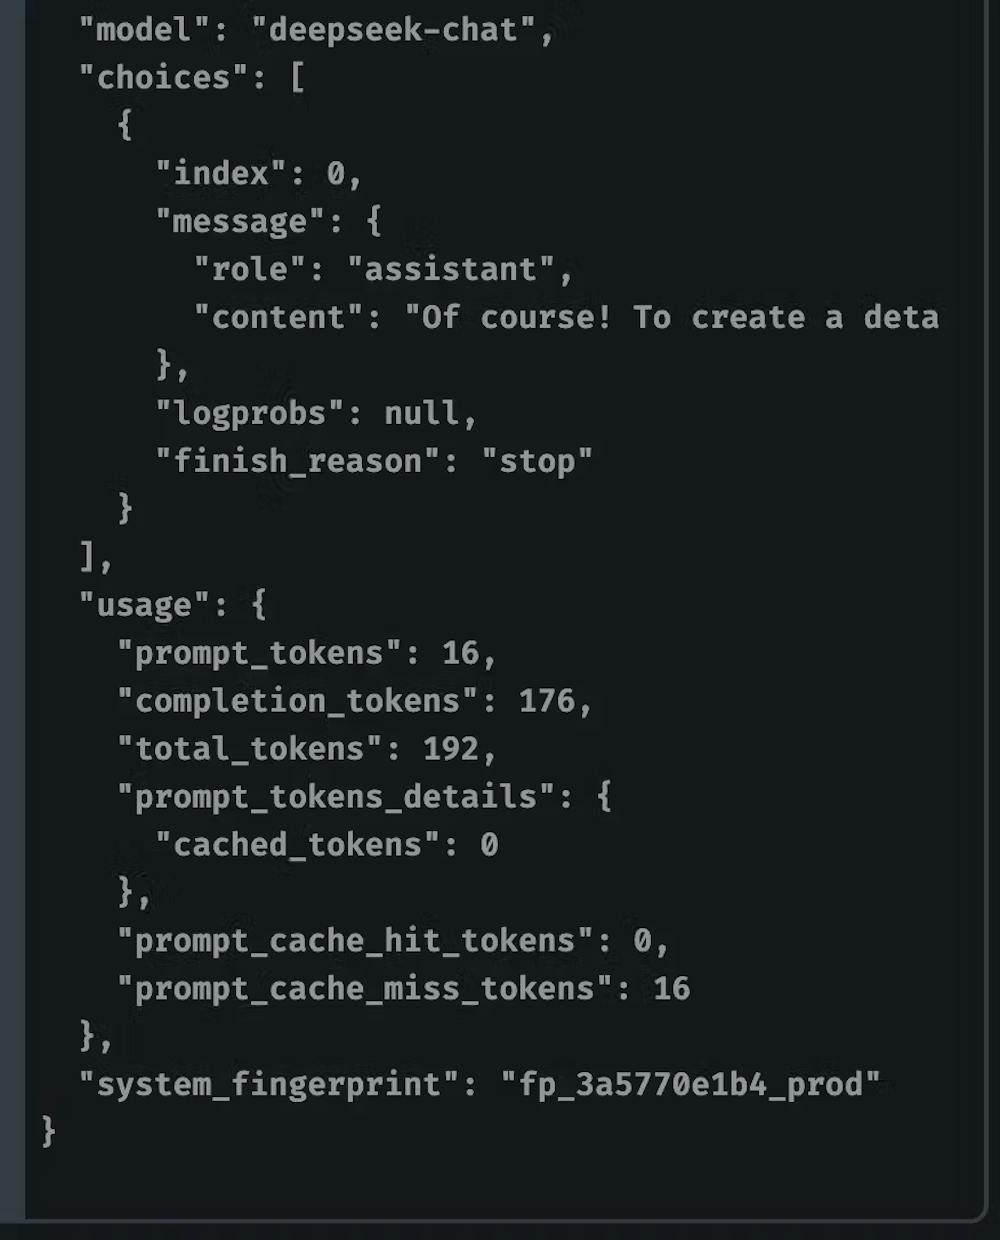Click the opening bracket after "choices"
Image resolution: width=1000 pixels, height=1240 pixels.
point(297,78)
